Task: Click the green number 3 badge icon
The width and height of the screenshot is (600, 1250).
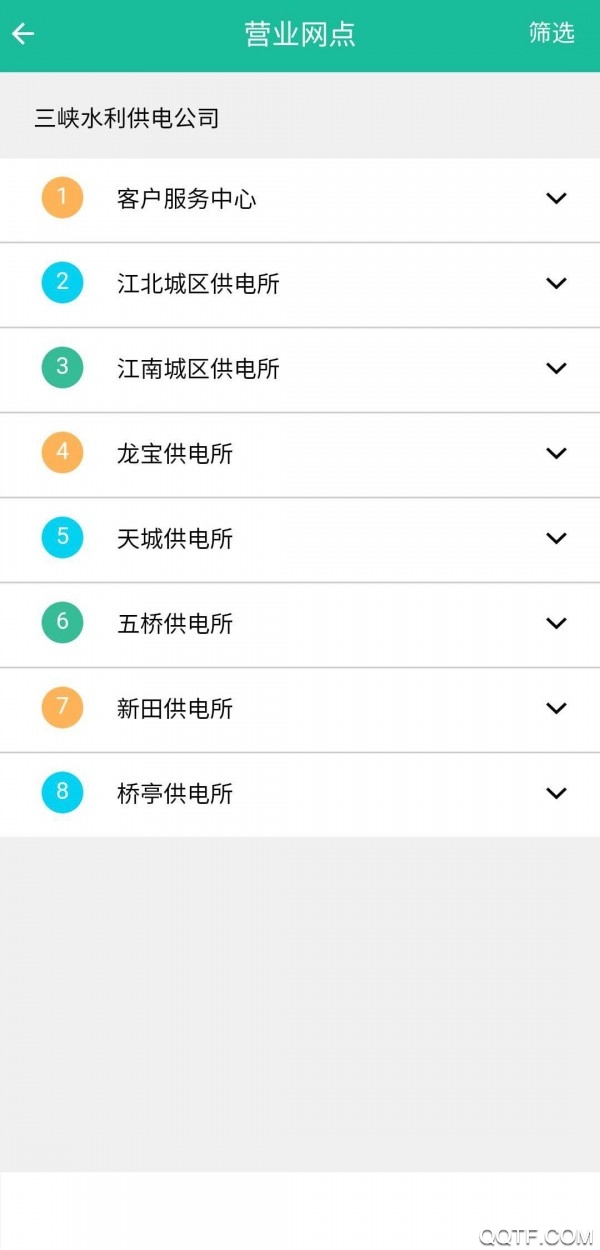Action: coord(61,368)
